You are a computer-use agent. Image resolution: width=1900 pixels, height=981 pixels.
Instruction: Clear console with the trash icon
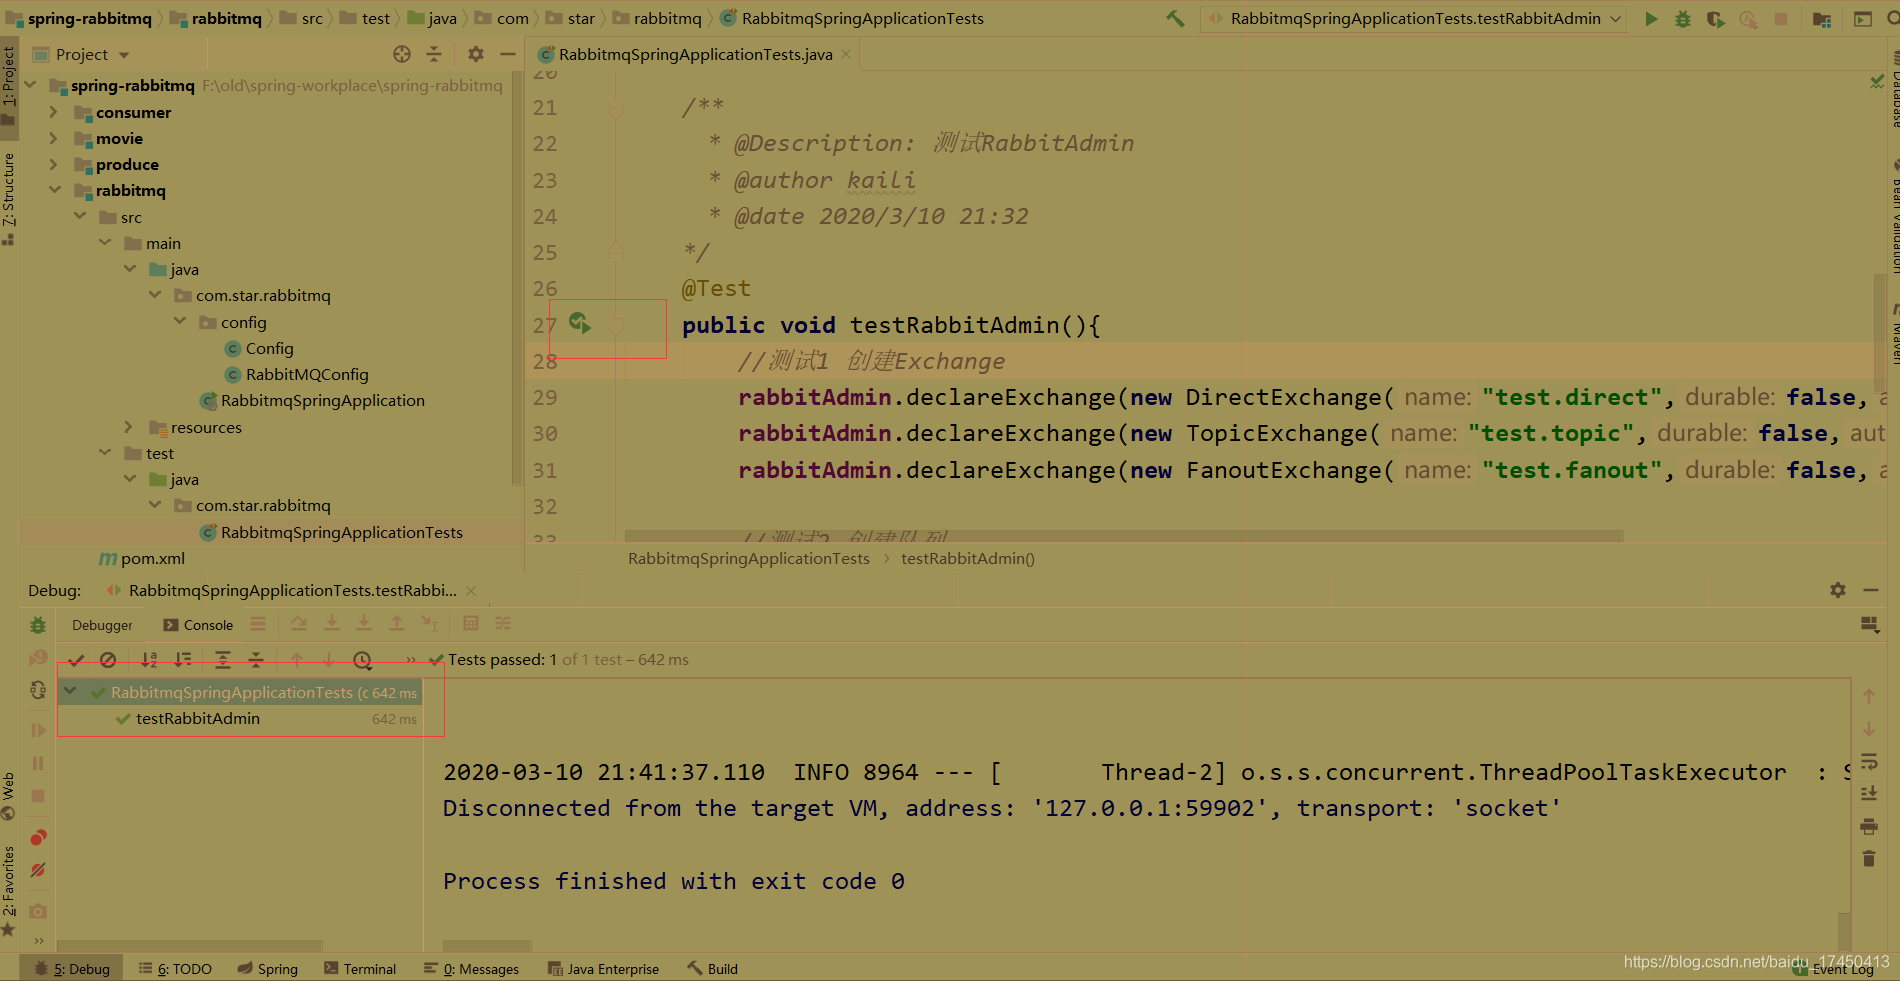pos(1868,858)
